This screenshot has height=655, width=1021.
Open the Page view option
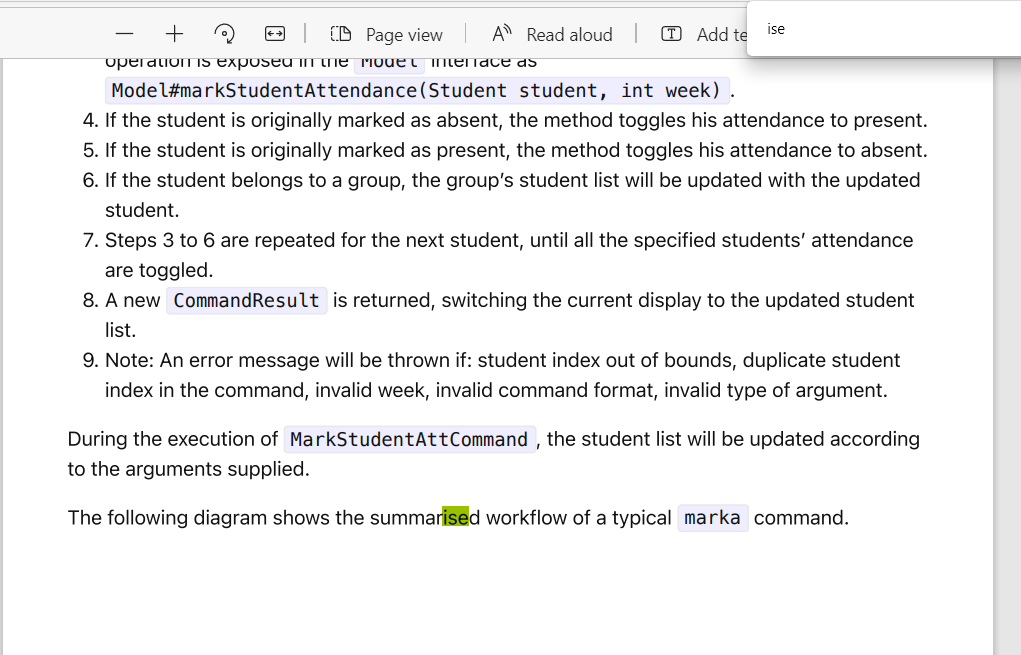(x=387, y=35)
